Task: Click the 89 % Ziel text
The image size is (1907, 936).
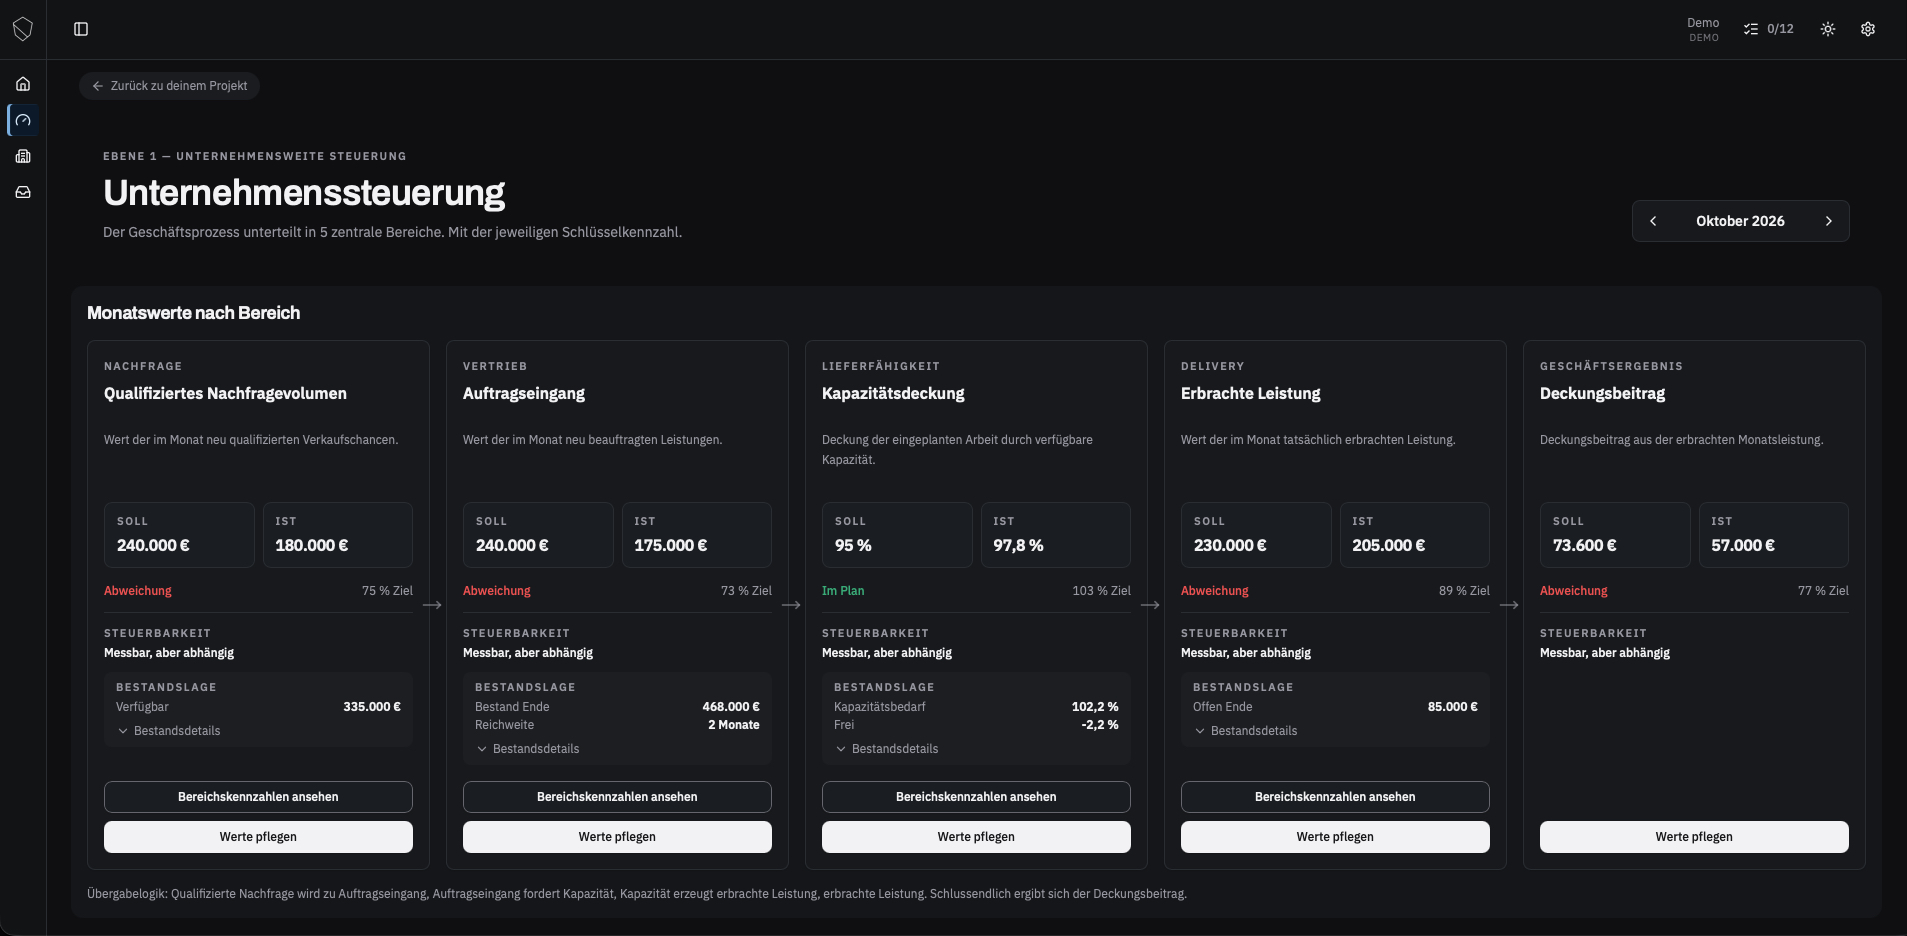Action: click(x=1464, y=591)
